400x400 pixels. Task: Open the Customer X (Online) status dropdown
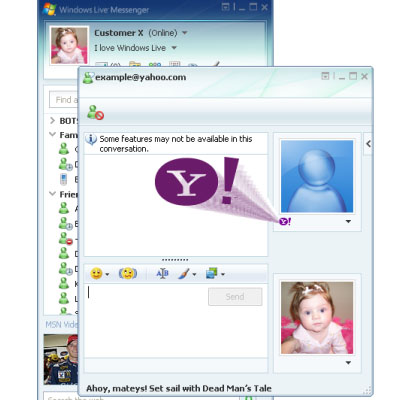[x=185, y=33]
